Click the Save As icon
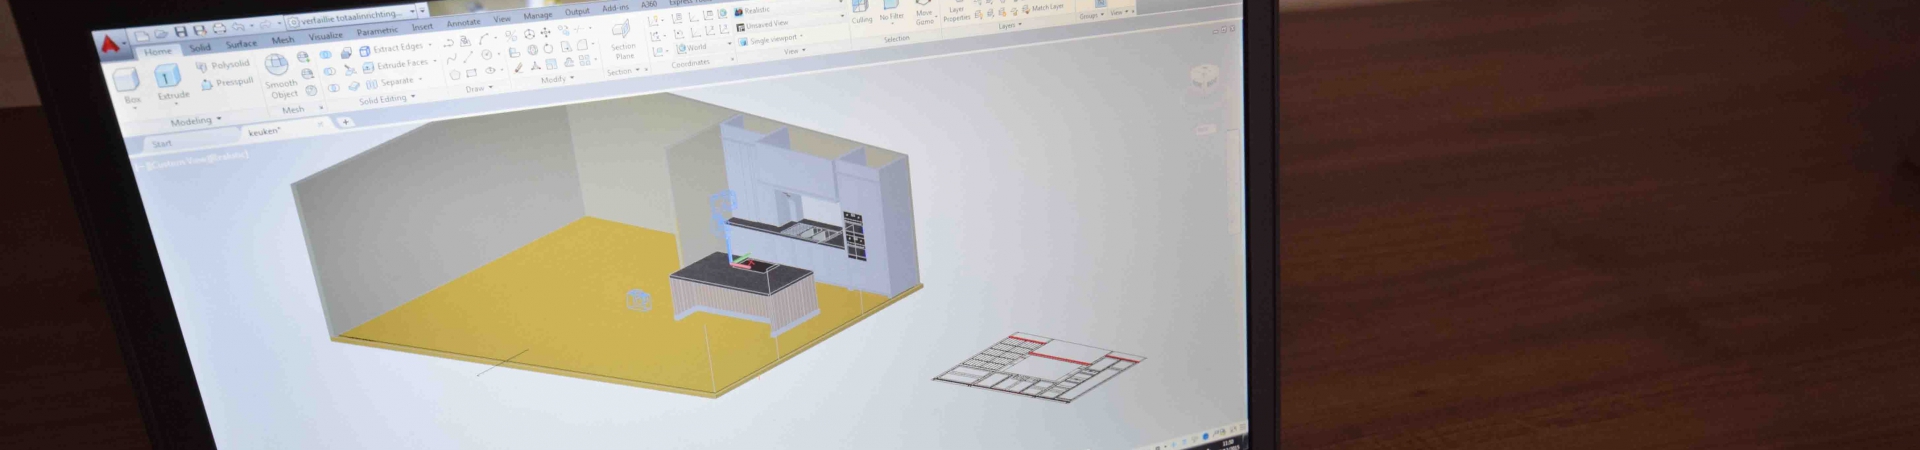This screenshot has width=1920, height=450. (199, 31)
